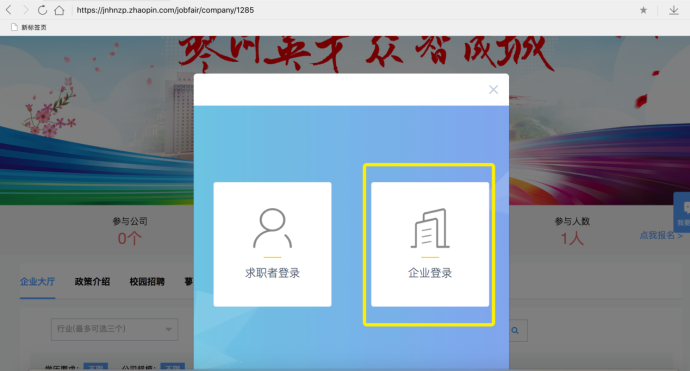Image resolution: width=690 pixels, height=371 pixels.
Task: Click the floating chat widget on right edge
Action: (682, 212)
